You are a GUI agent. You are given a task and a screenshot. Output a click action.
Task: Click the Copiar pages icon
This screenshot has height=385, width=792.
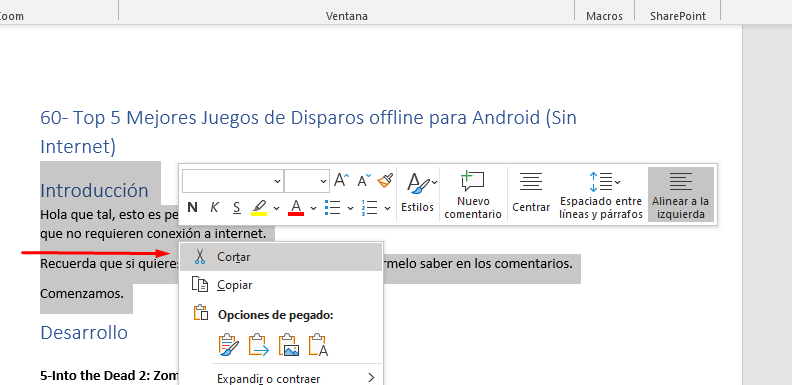[x=200, y=284]
